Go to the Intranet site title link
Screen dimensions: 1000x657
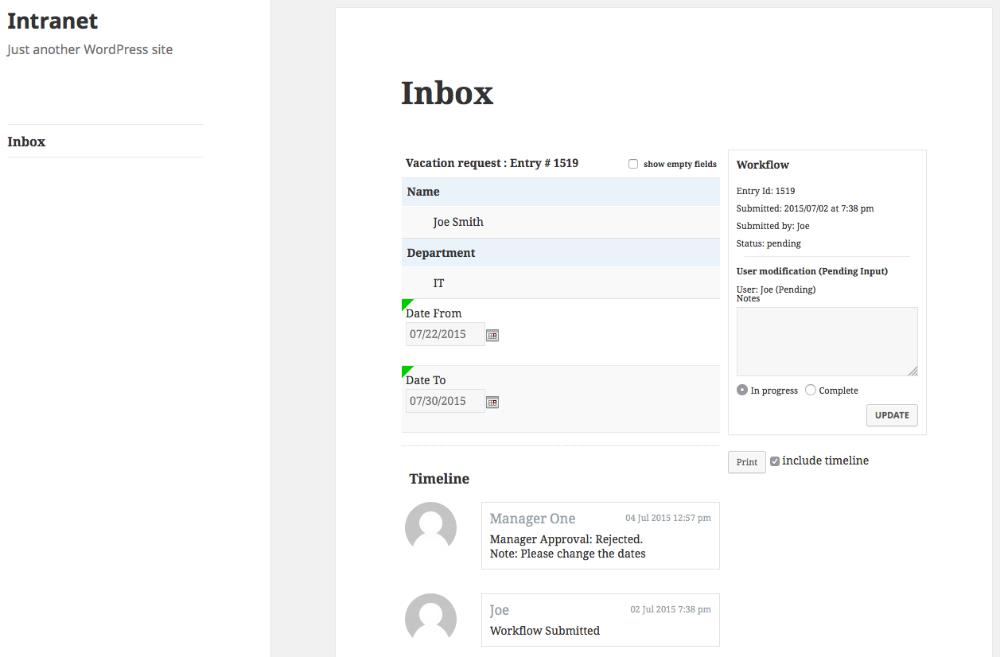coord(52,21)
